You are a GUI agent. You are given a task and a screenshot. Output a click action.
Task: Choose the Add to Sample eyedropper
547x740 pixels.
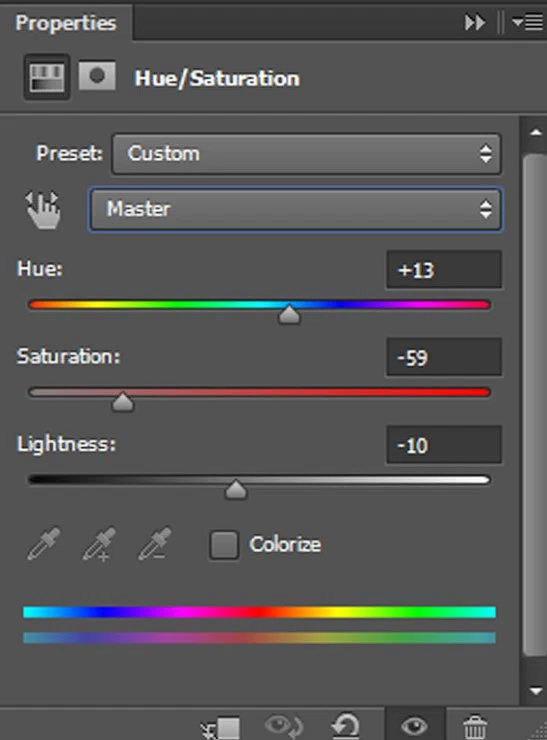[x=99, y=544]
